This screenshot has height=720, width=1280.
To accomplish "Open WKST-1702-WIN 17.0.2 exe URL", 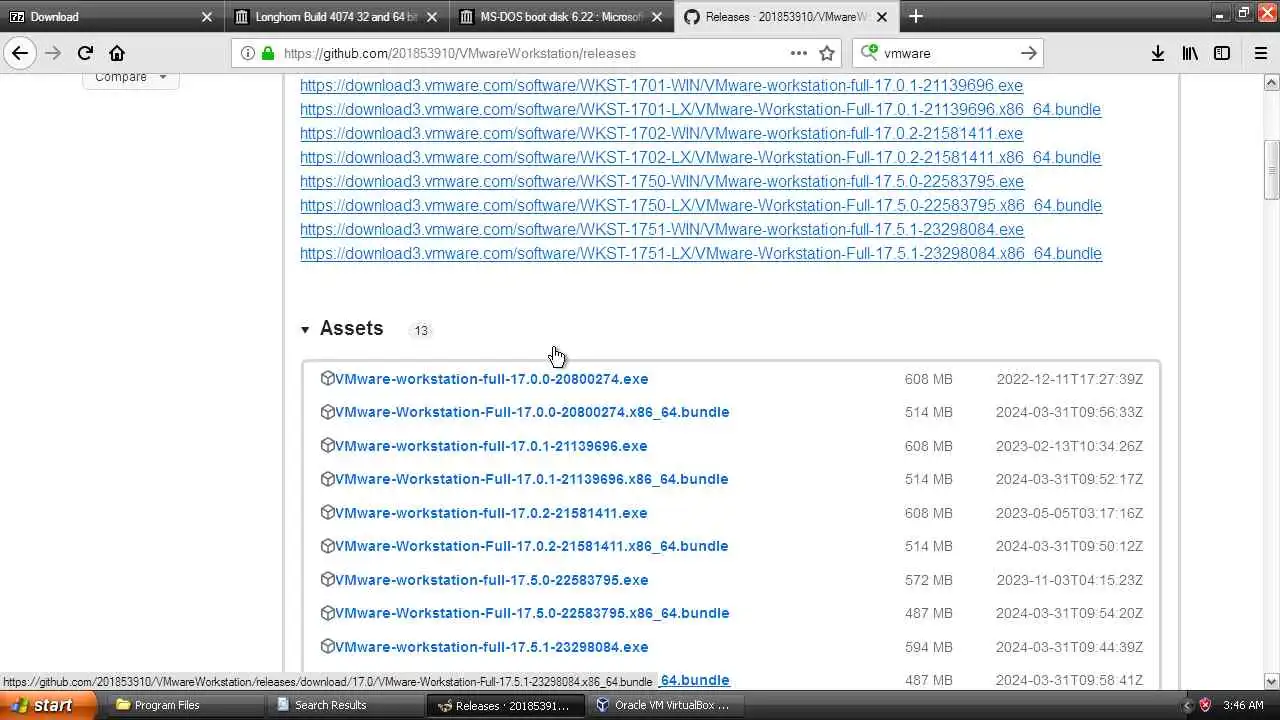I will coord(661,134).
